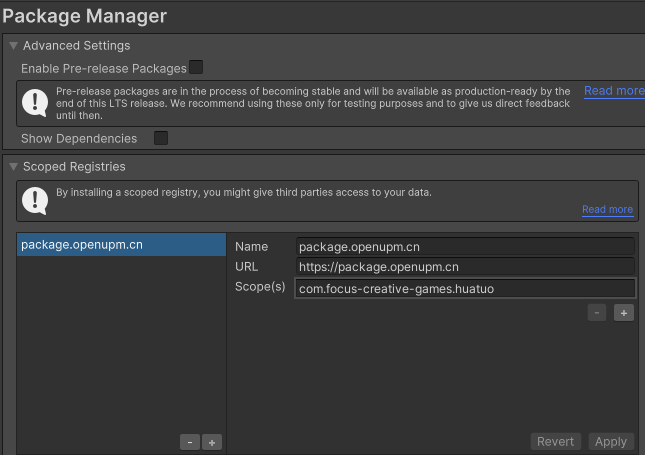This screenshot has height=455, width=645.
Task: Click the registry URL input field
Action: pos(465,267)
